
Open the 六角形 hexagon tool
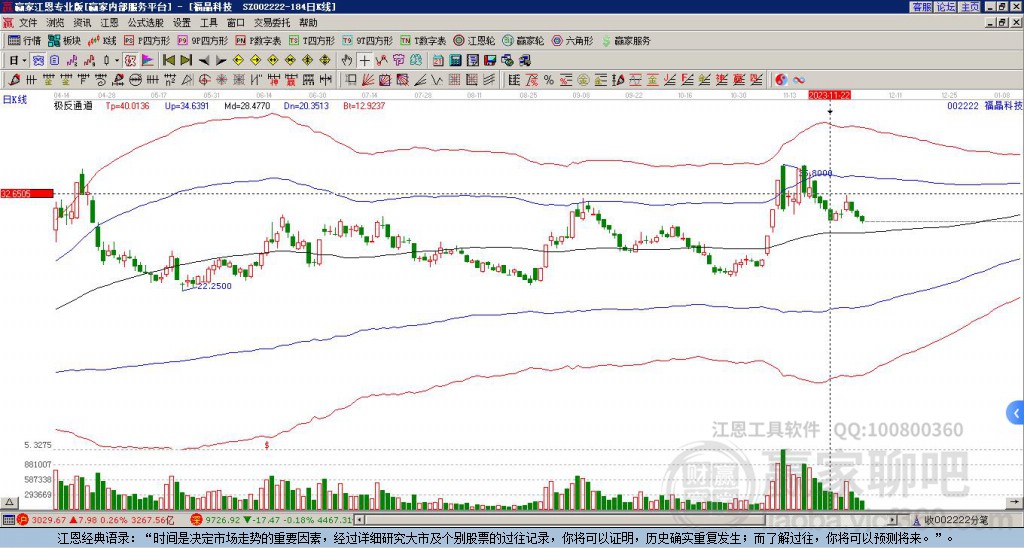tap(572, 40)
